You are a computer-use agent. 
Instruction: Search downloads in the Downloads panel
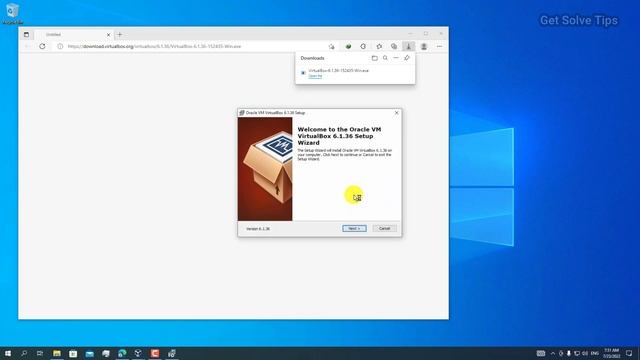pyautogui.click(x=385, y=58)
